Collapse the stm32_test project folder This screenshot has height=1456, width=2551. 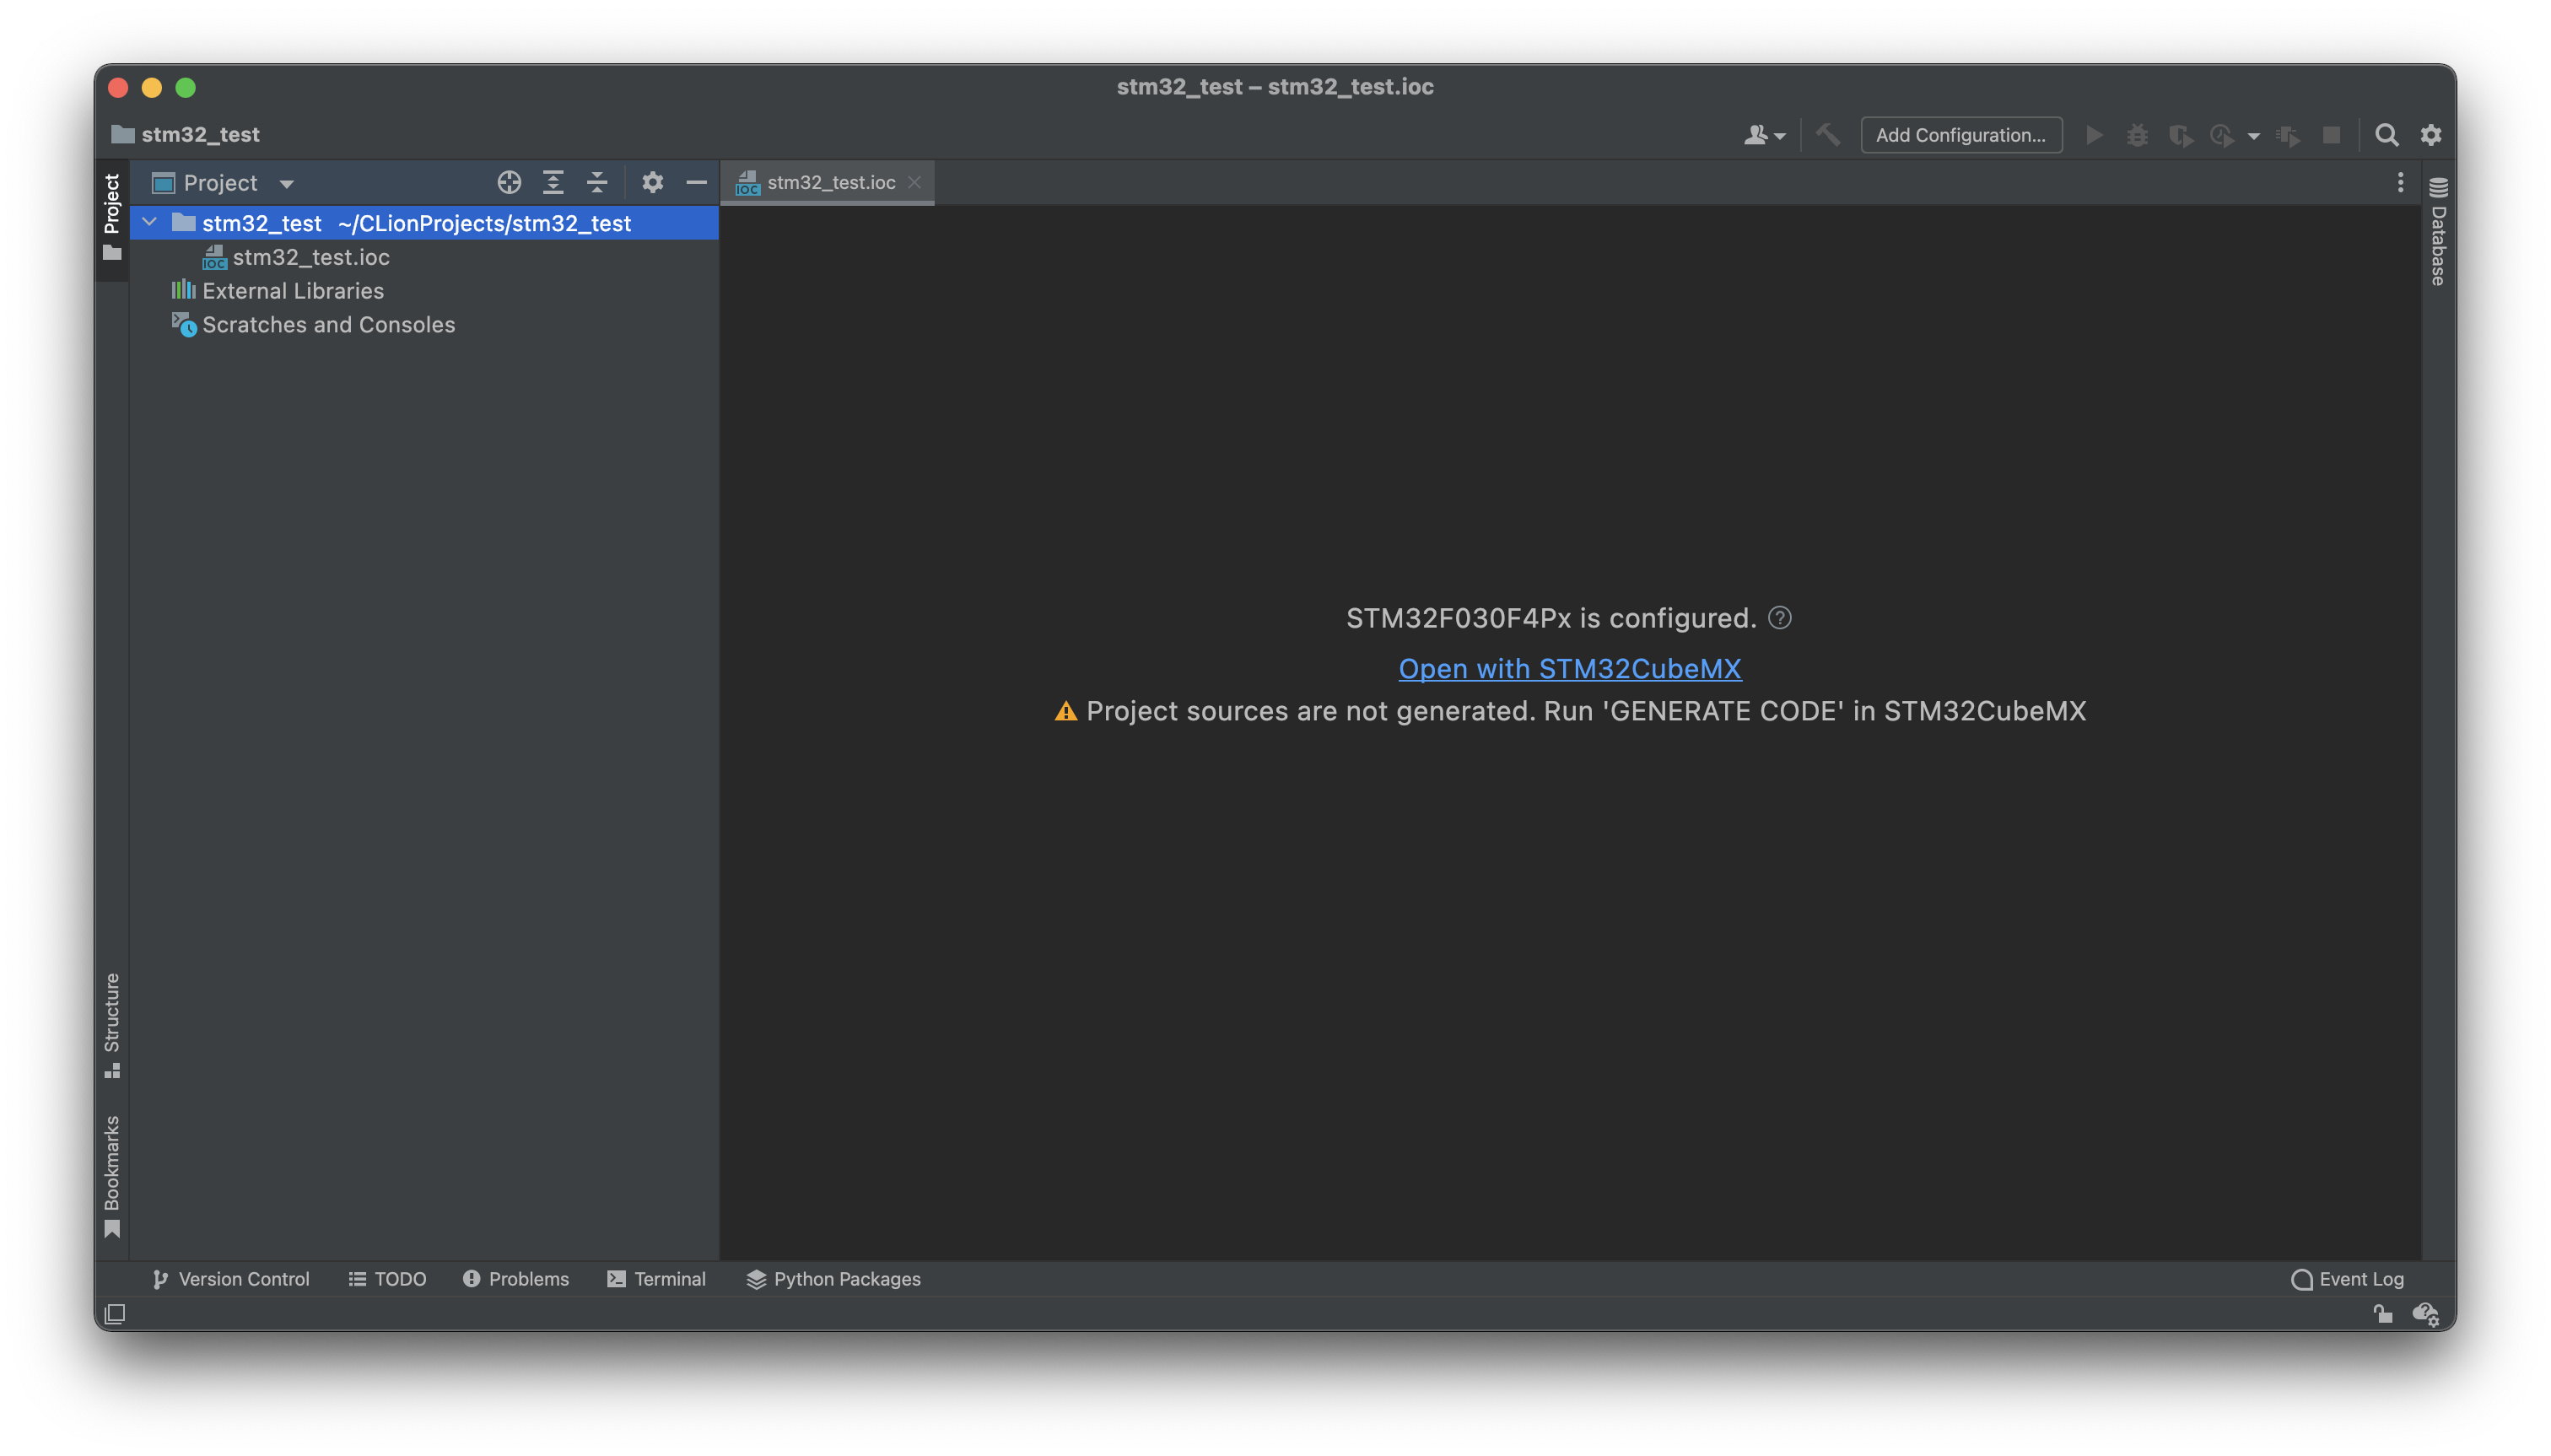149,222
